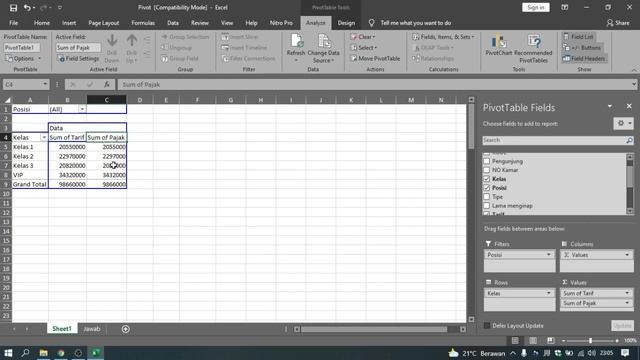The width and height of the screenshot is (640, 360).
Task: Open Fields, Items, & Sets
Action: point(444,37)
